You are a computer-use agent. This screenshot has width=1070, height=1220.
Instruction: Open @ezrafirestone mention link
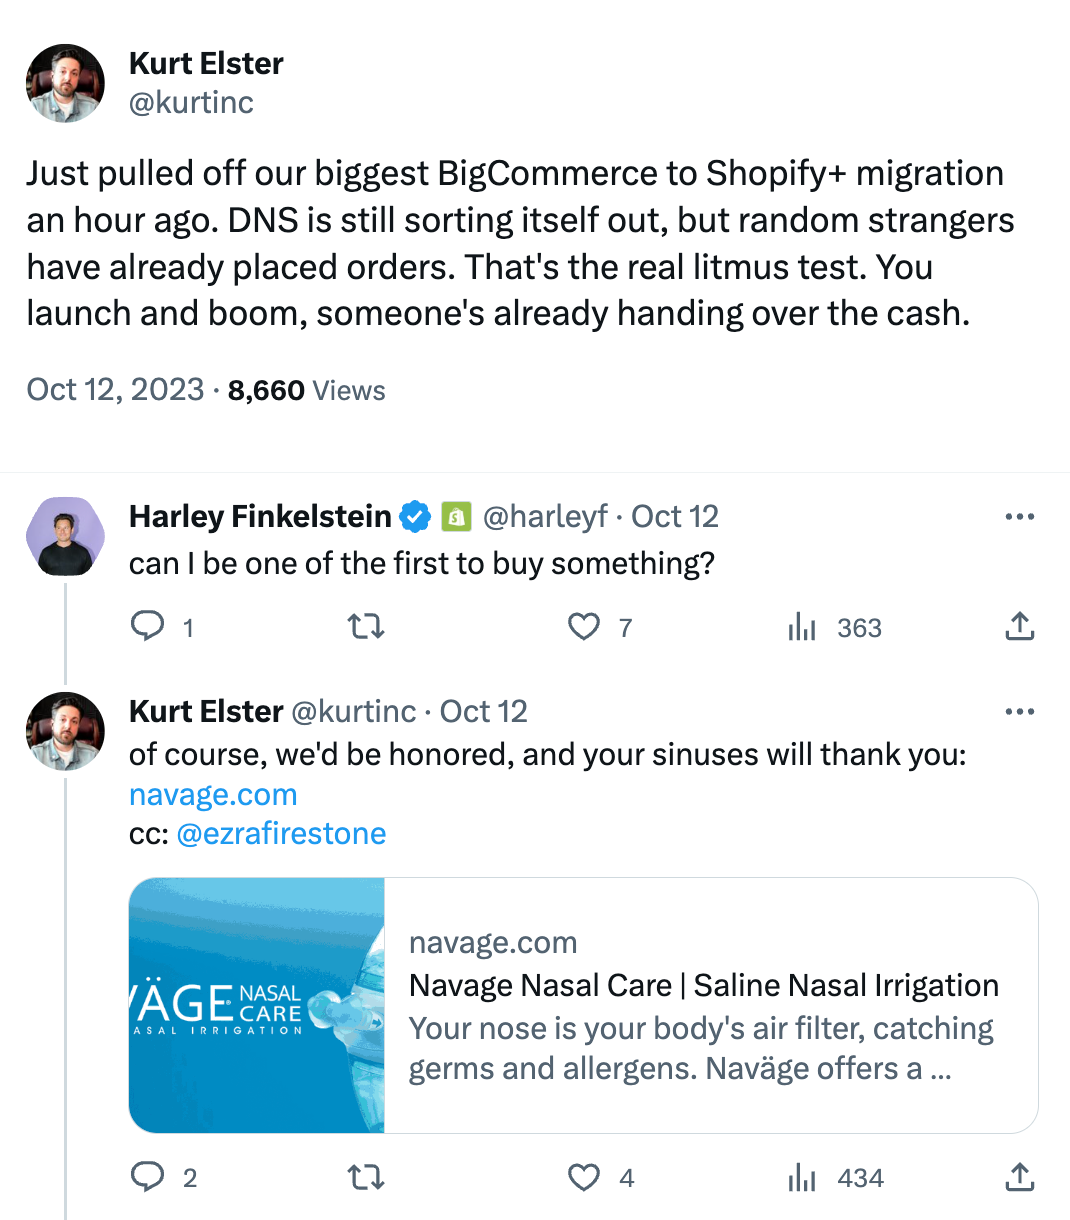click(x=281, y=834)
